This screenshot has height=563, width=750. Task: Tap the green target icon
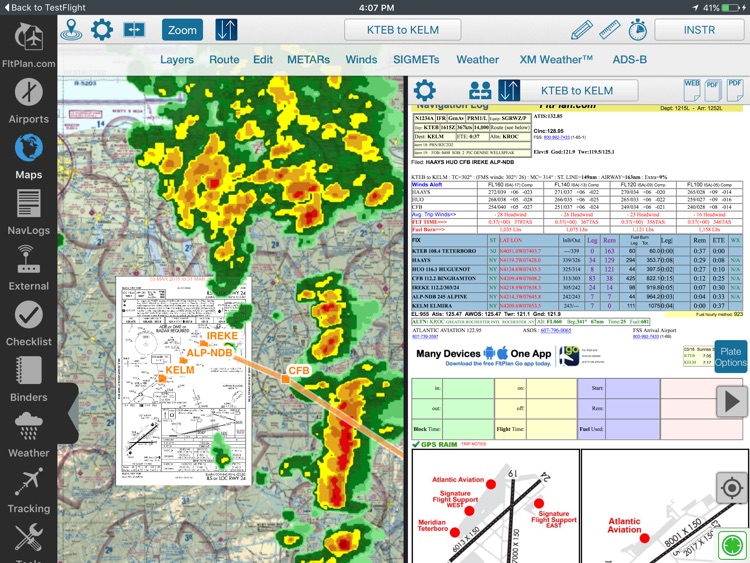(731, 545)
